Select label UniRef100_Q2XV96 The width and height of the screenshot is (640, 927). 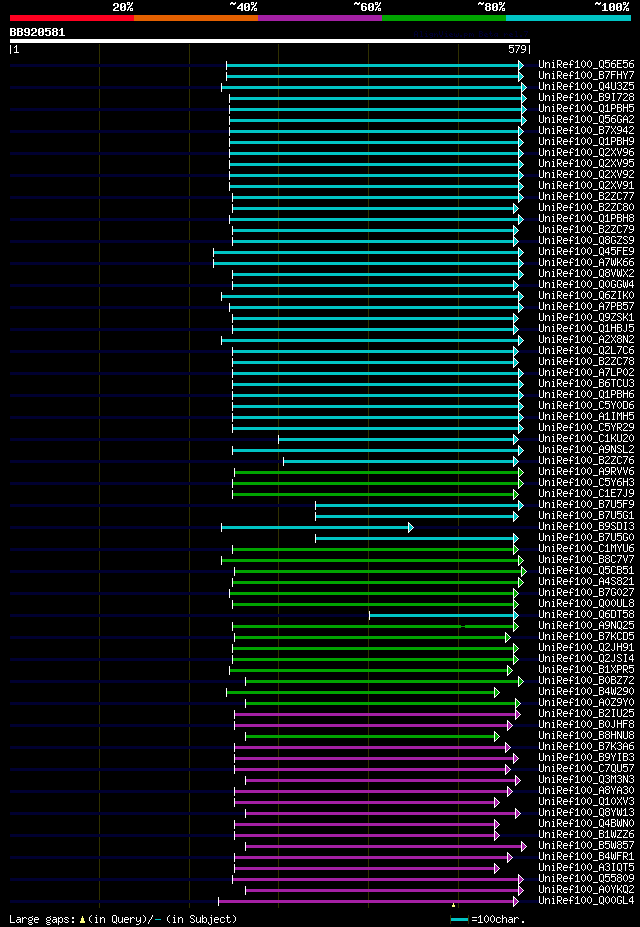point(586,152)
